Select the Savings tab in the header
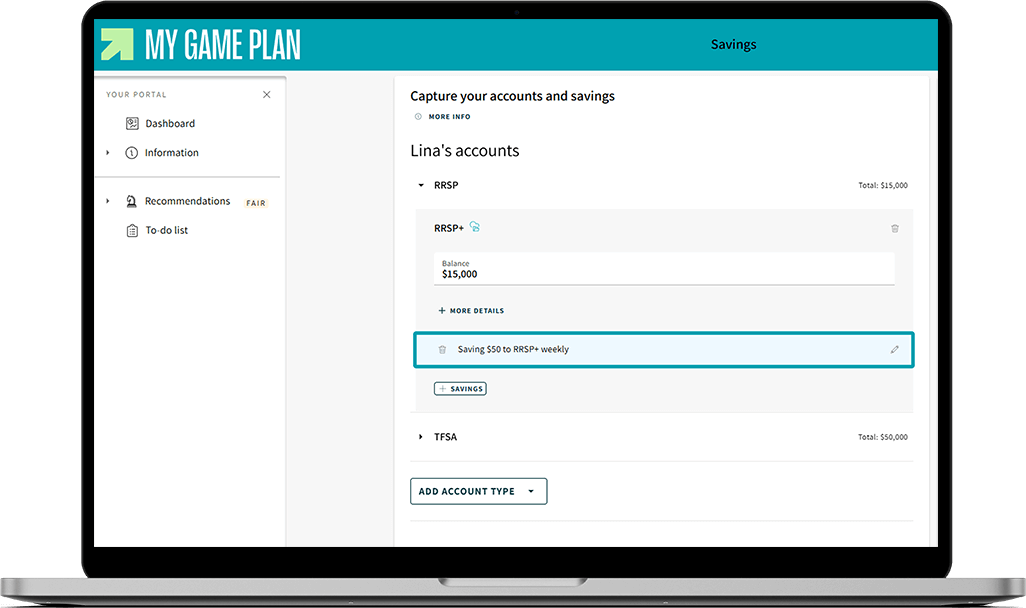 click(x=733, y=44)
